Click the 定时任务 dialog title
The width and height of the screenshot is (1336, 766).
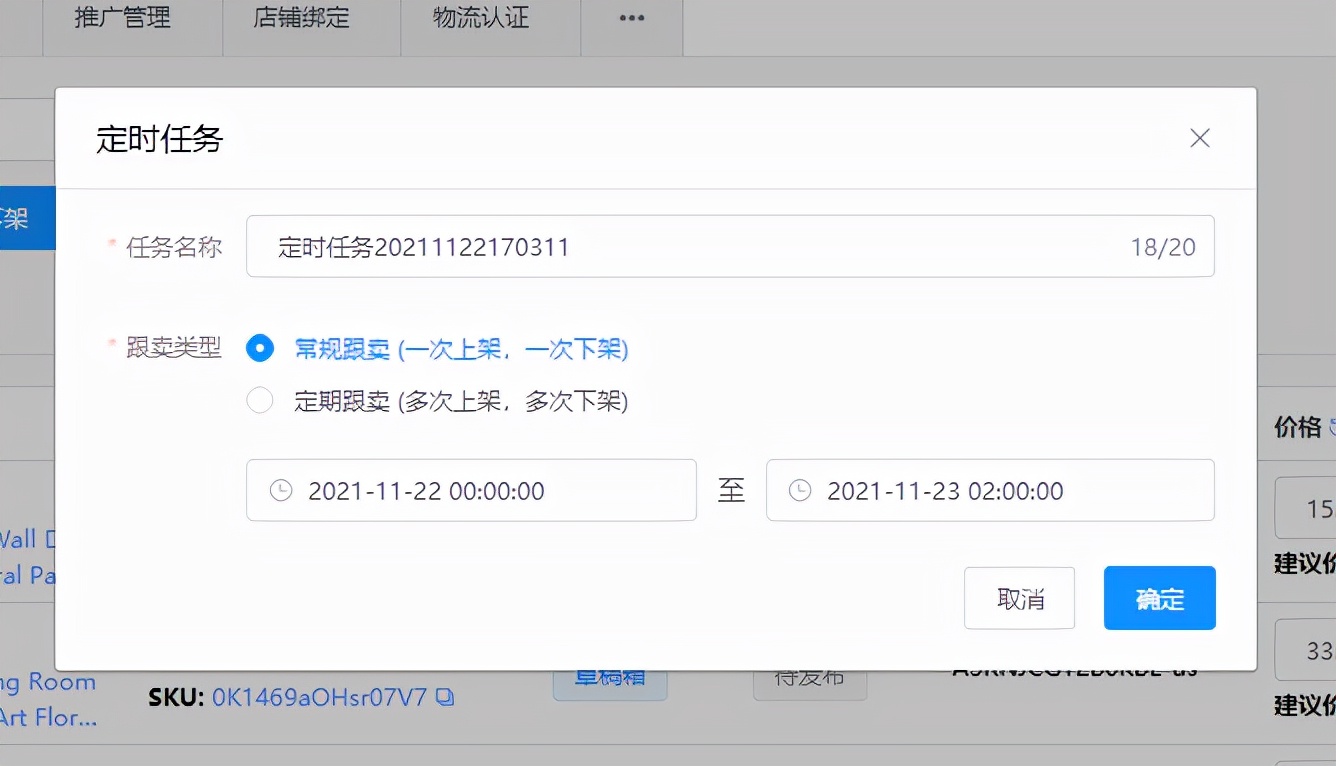(x=159, y=138)
